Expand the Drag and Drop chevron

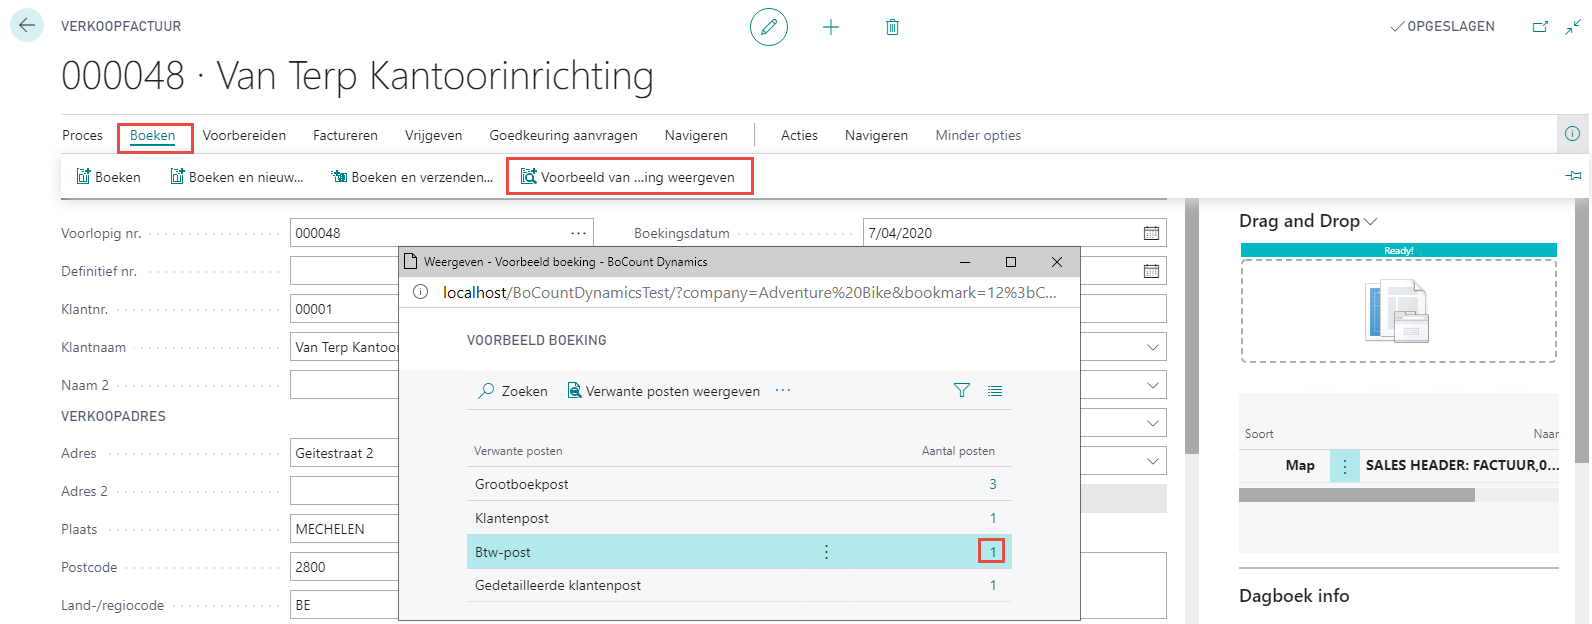1371,221
